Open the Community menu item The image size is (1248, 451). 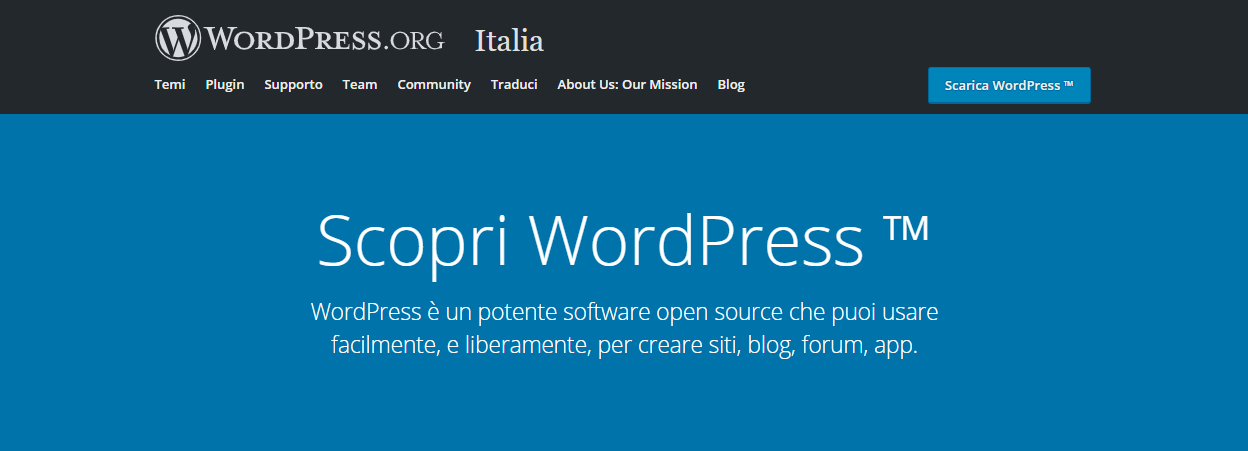[x=434, y=85]
